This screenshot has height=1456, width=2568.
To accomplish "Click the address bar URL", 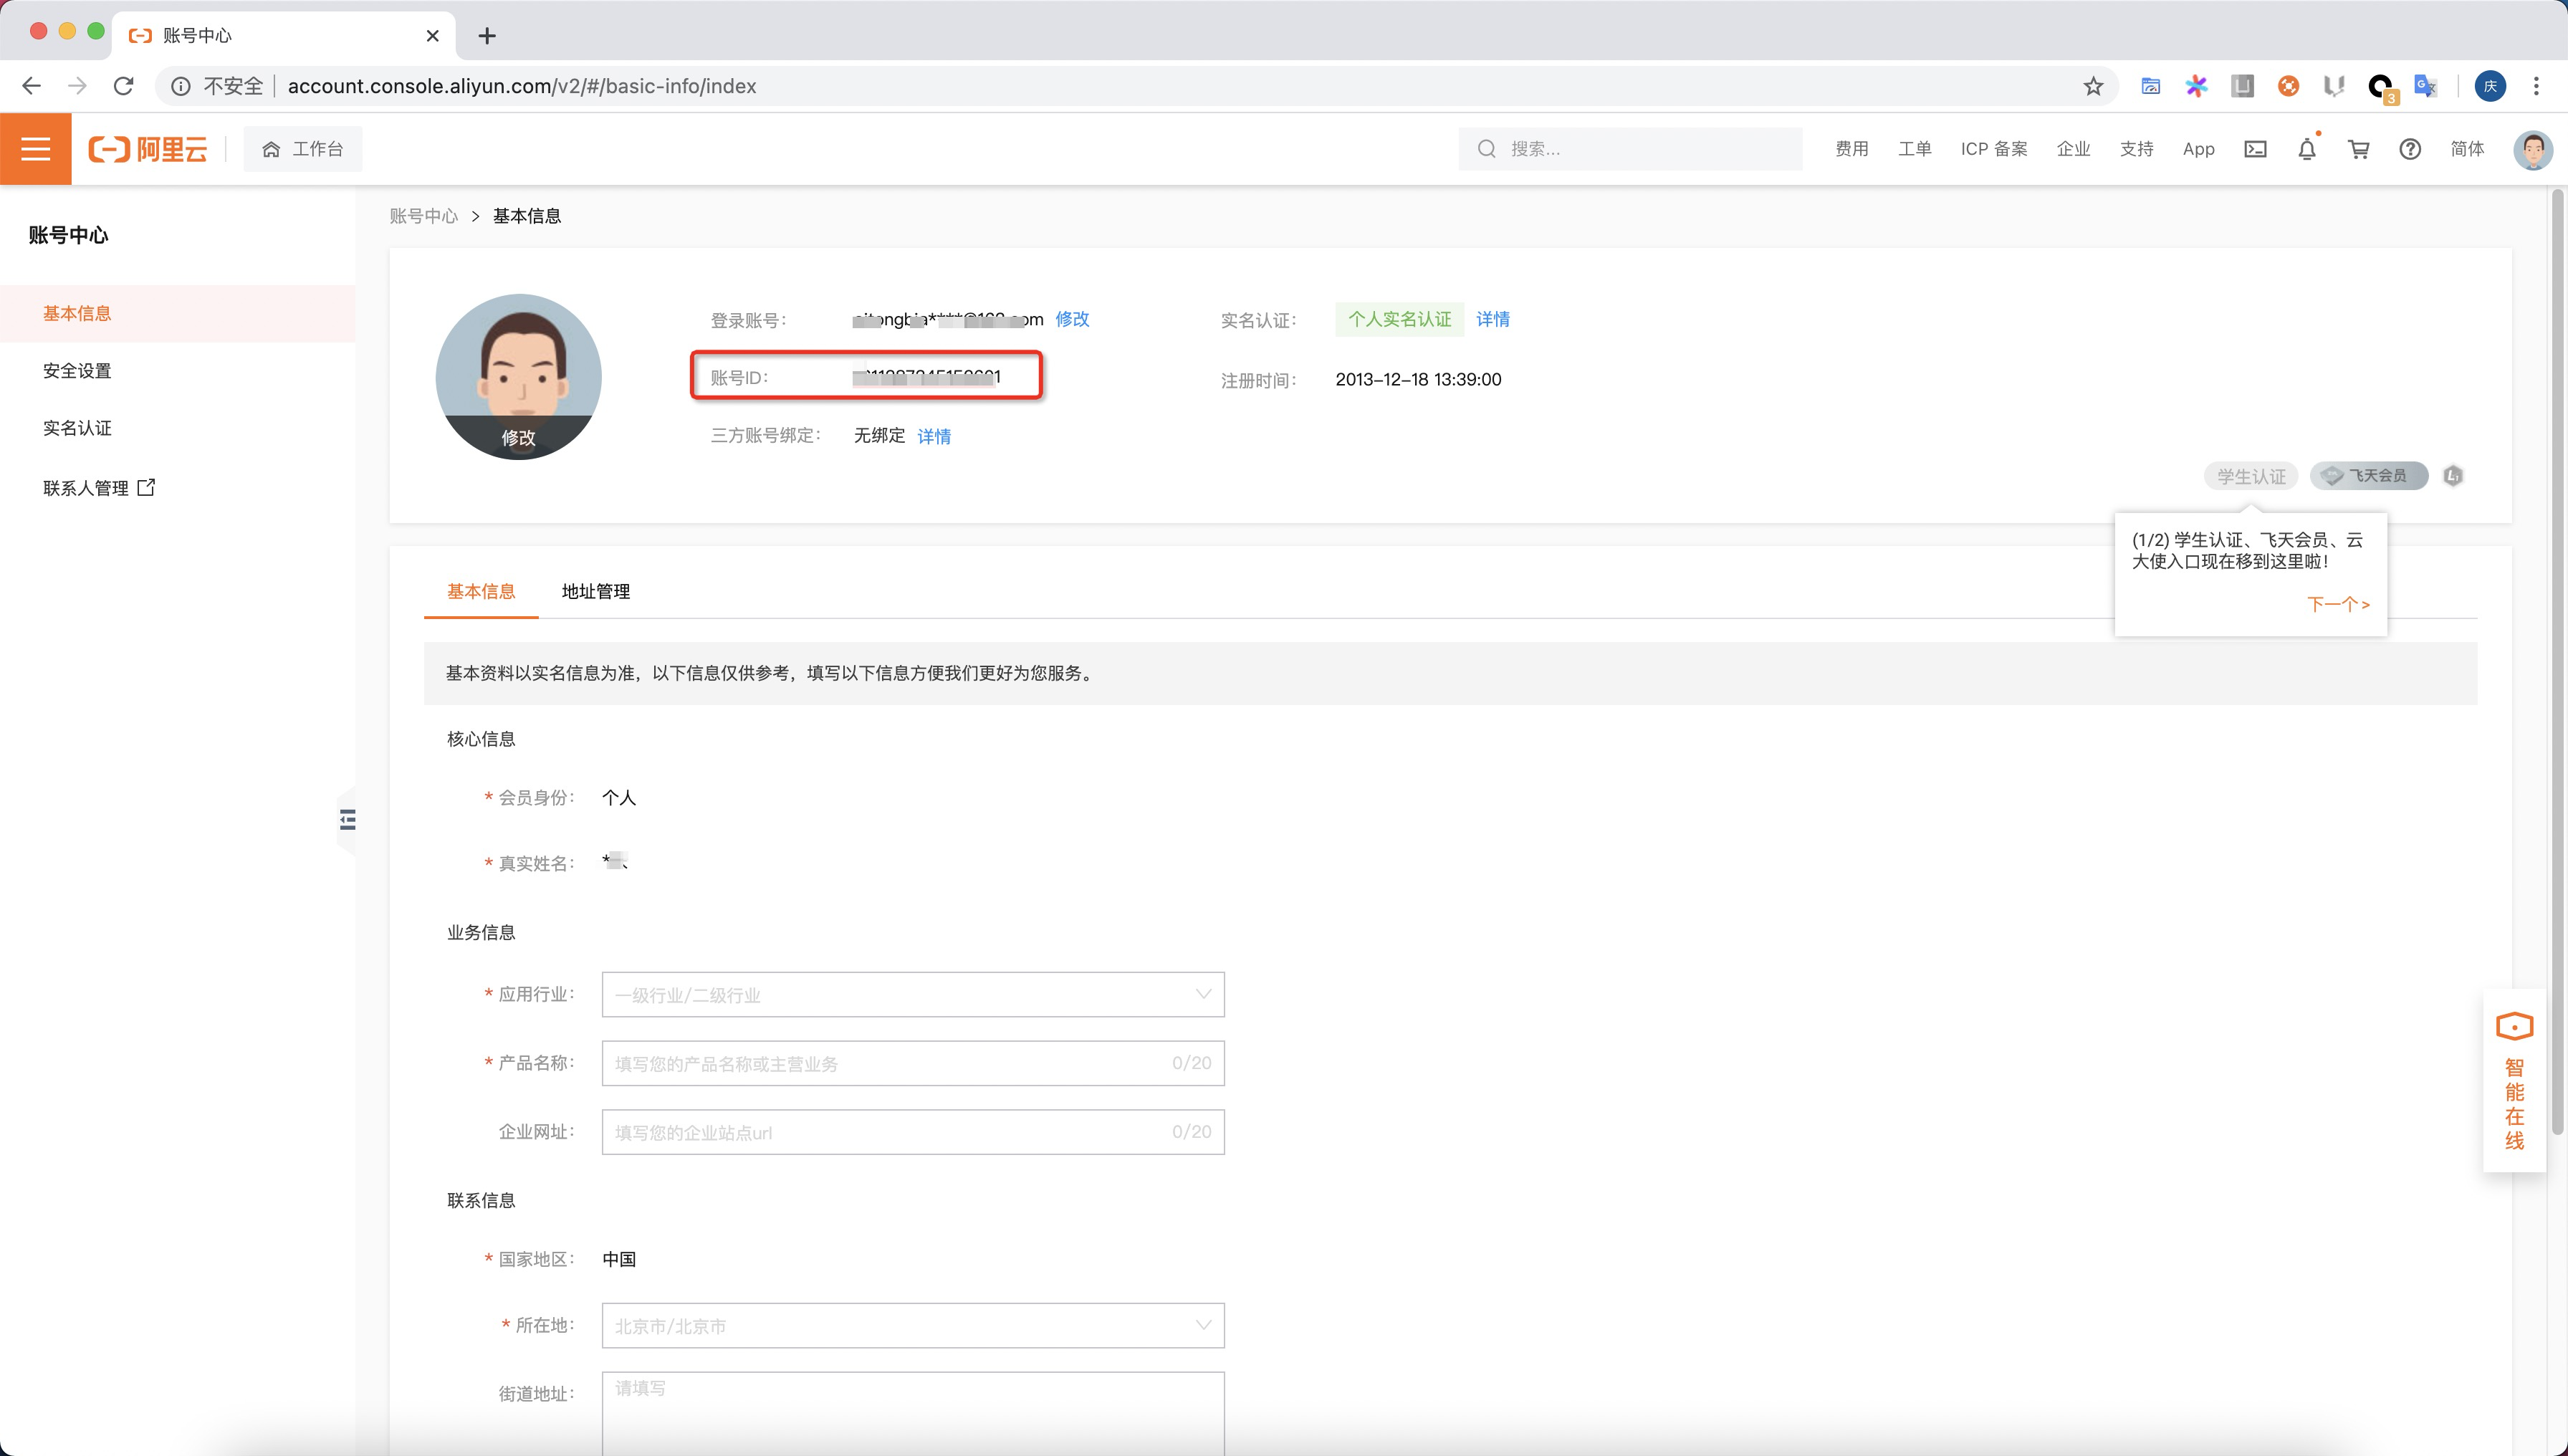I will click(522, 86).
